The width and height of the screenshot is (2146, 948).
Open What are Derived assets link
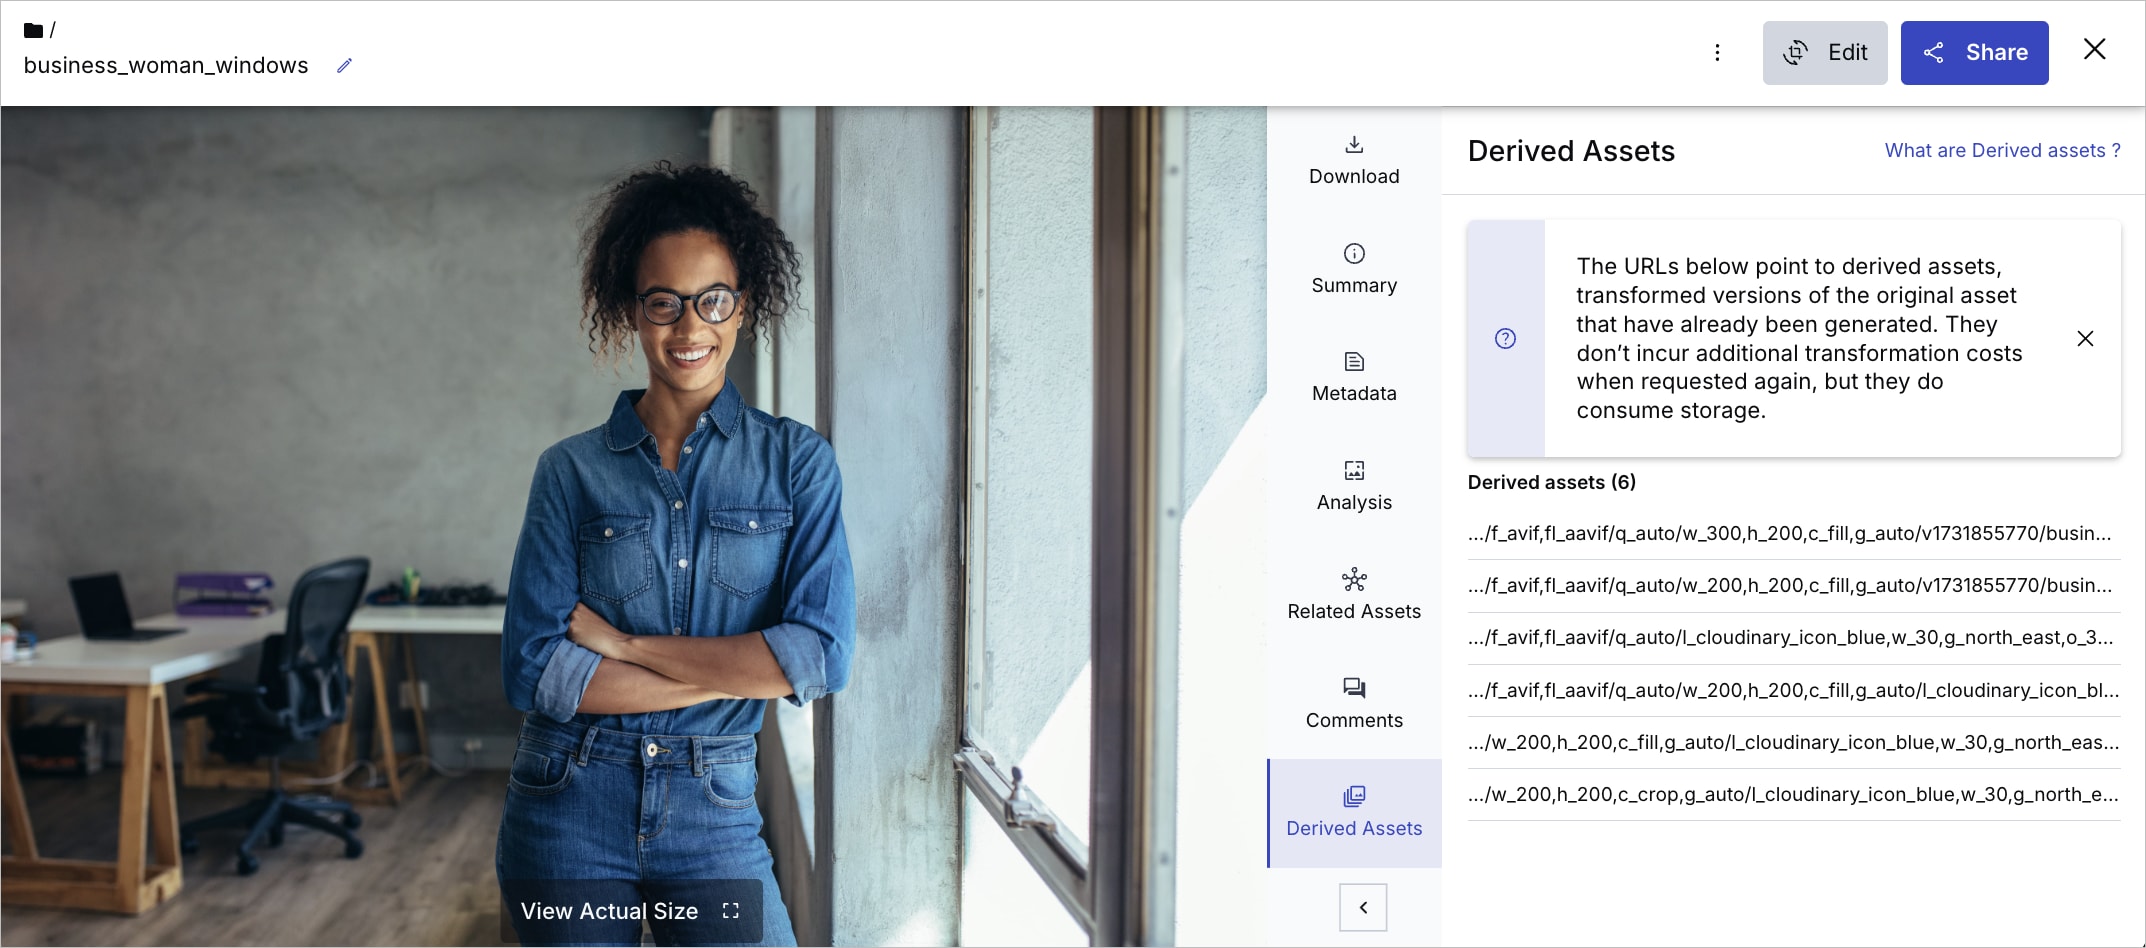pyautogui.click(x=2002, y=151)
